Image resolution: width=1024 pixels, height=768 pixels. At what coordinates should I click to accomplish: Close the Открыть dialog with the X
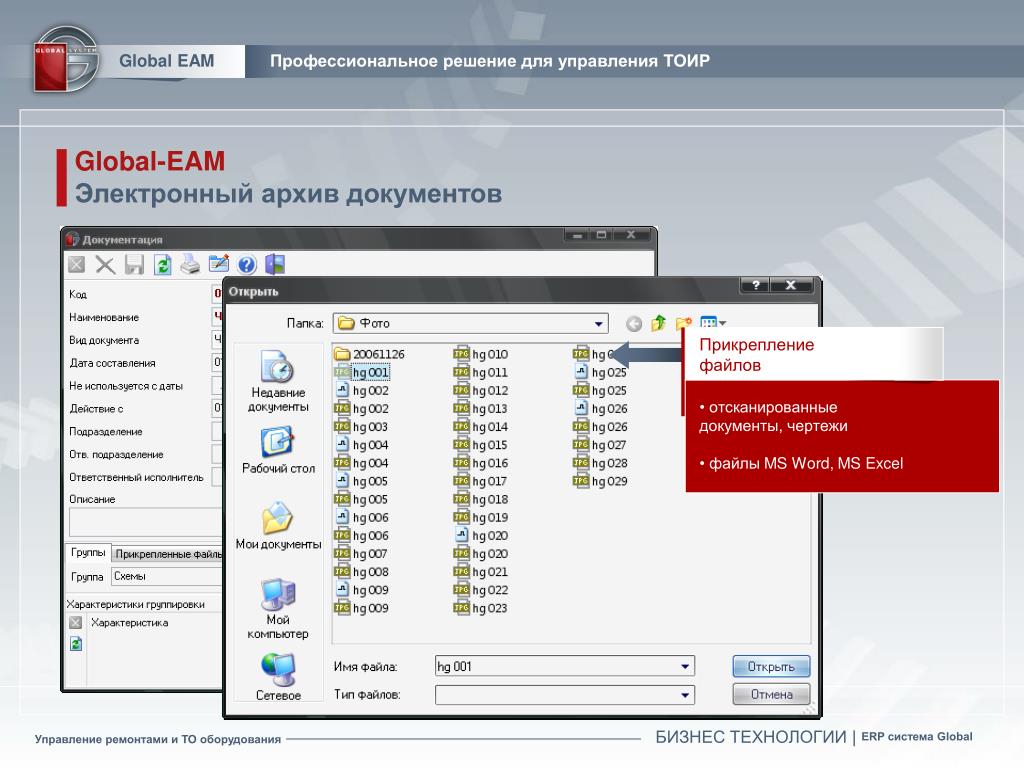tap(791, 285)
